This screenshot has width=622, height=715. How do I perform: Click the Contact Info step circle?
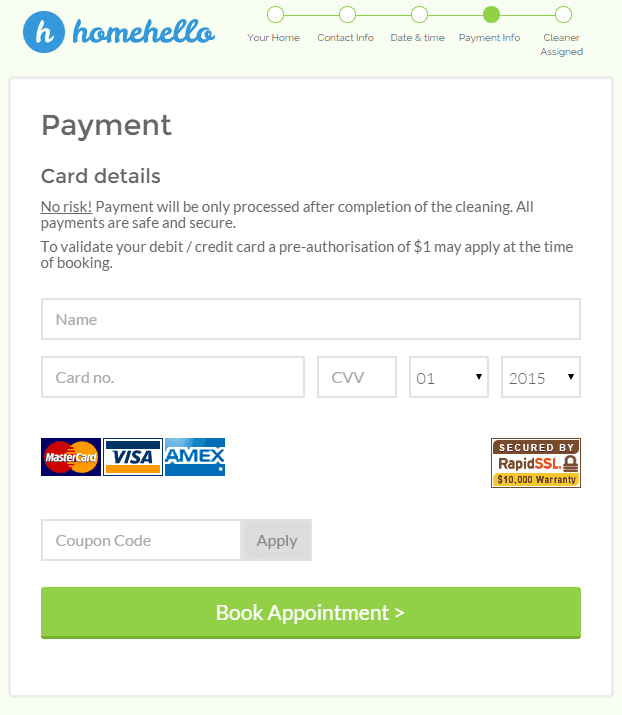coord(347,14)
